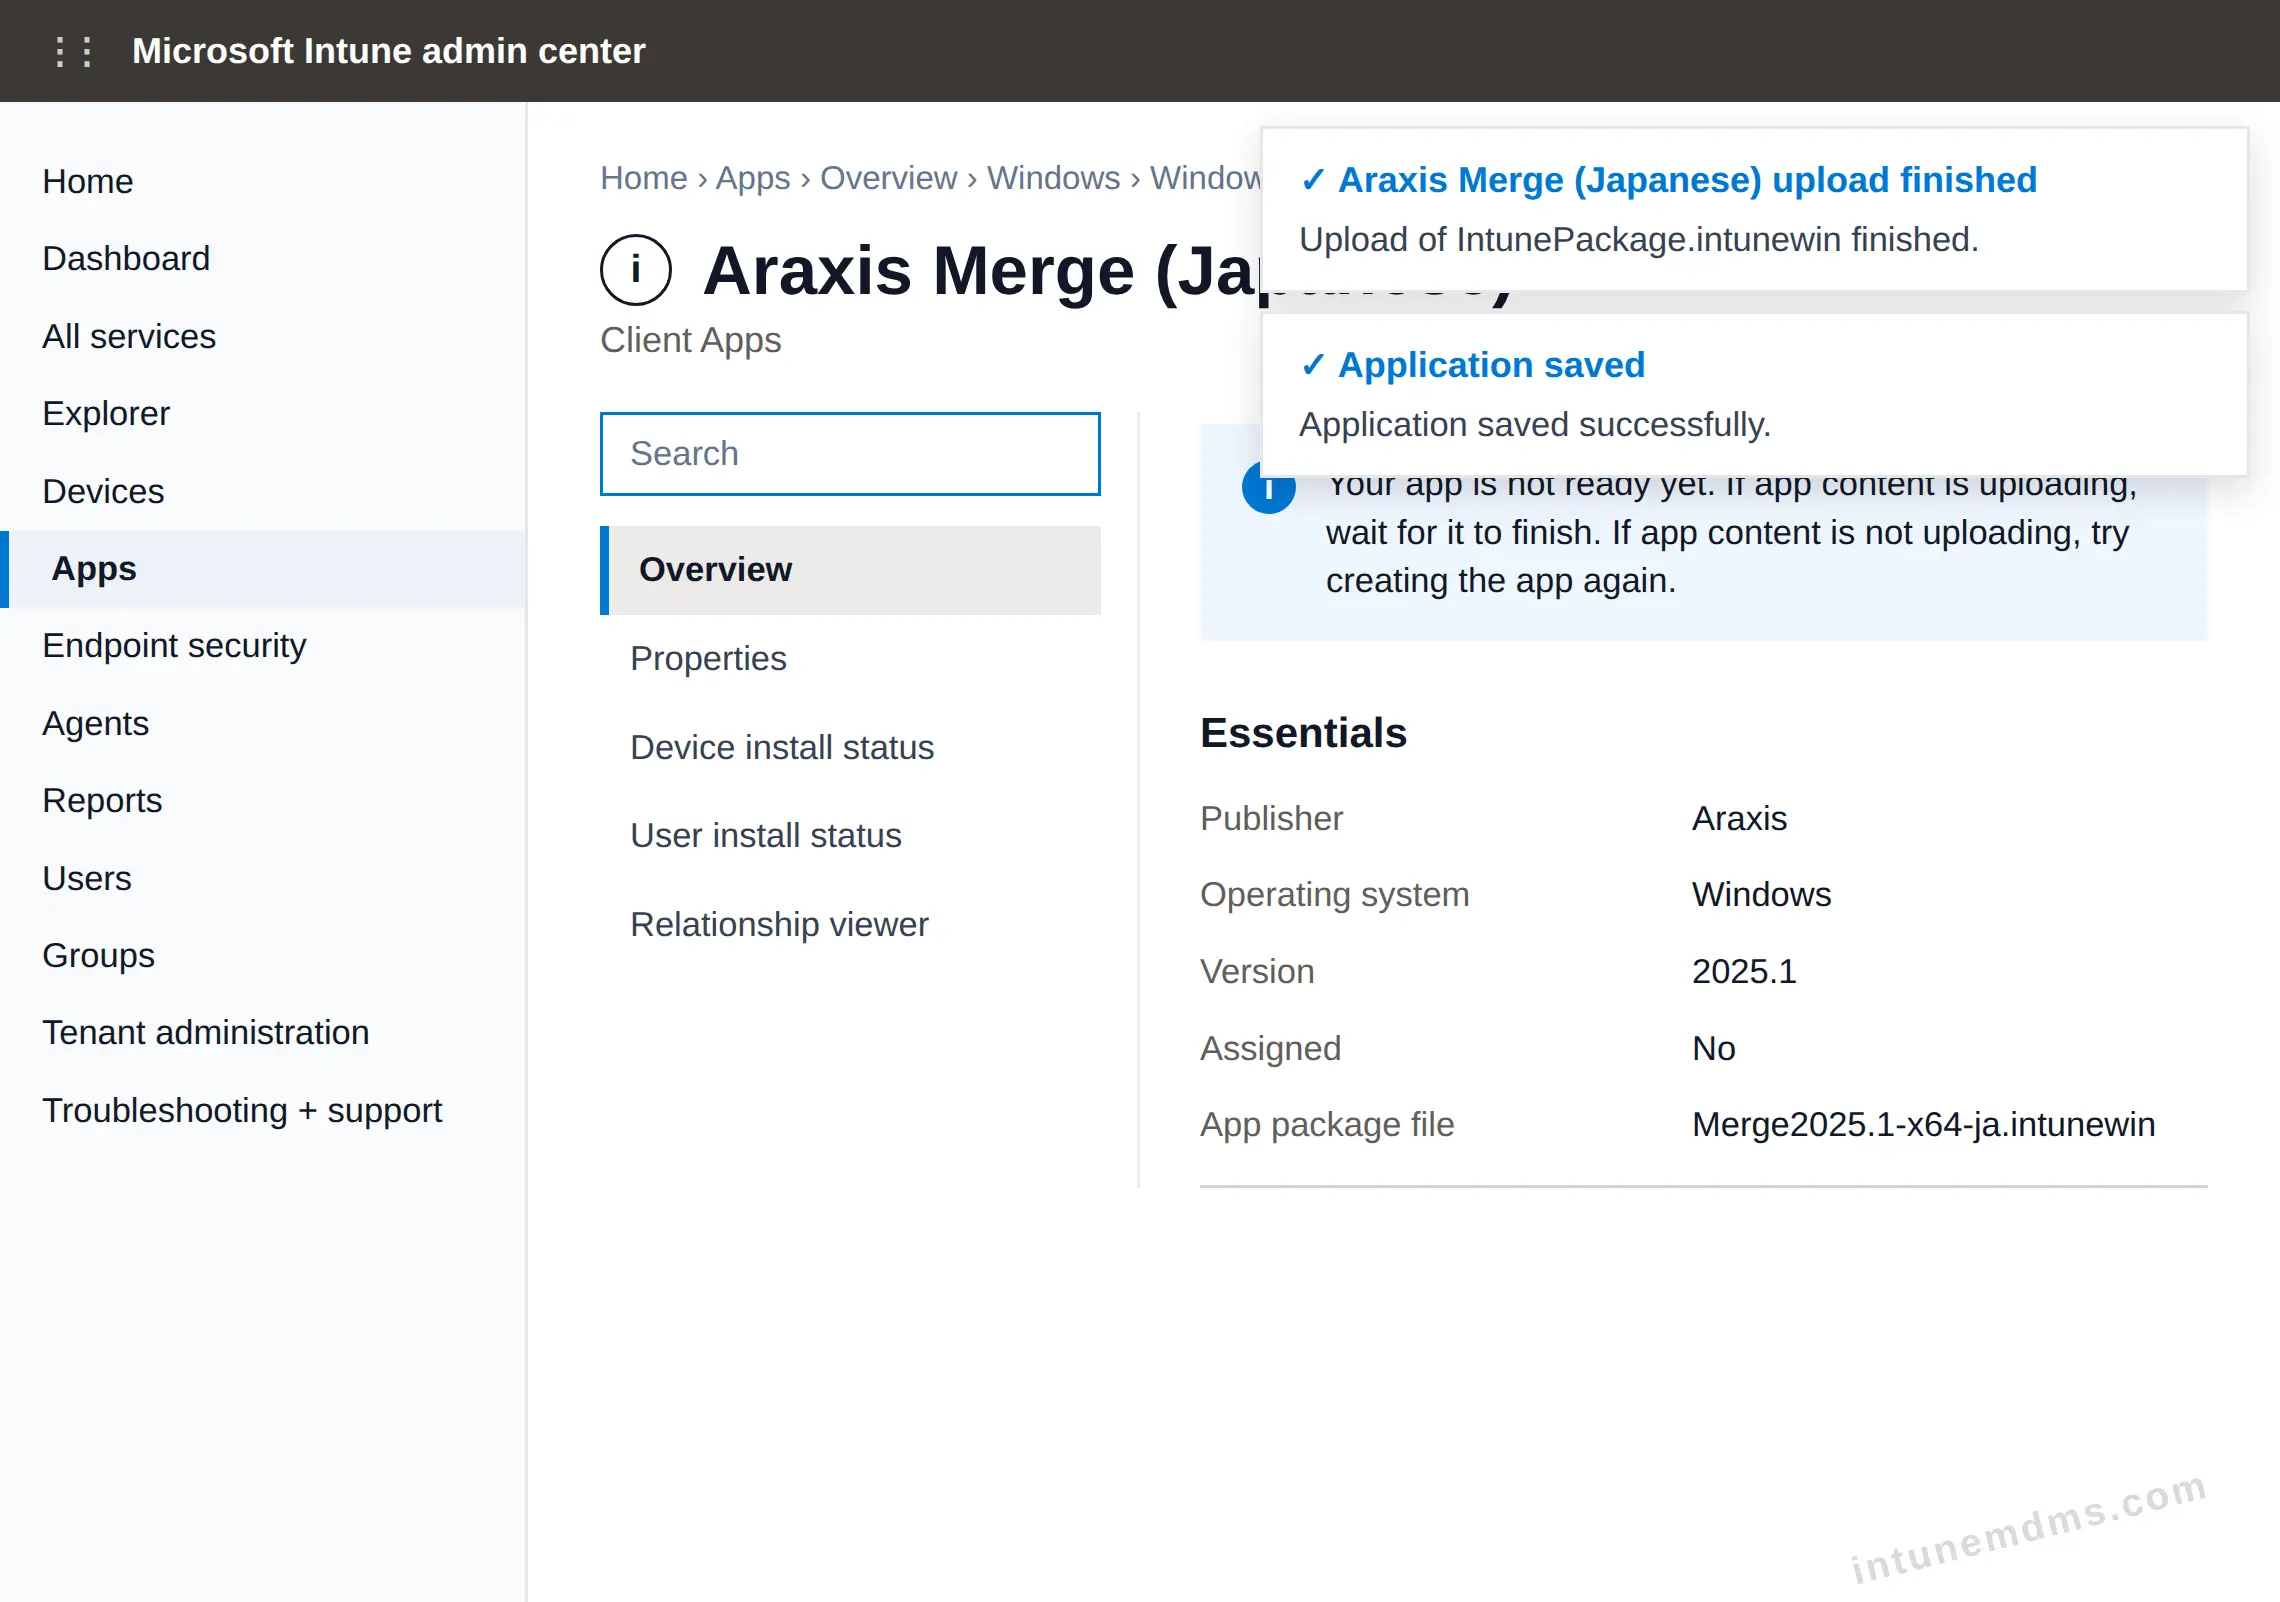
Task: Click the Assigned value 'No'
Action: [1713, 1048]
